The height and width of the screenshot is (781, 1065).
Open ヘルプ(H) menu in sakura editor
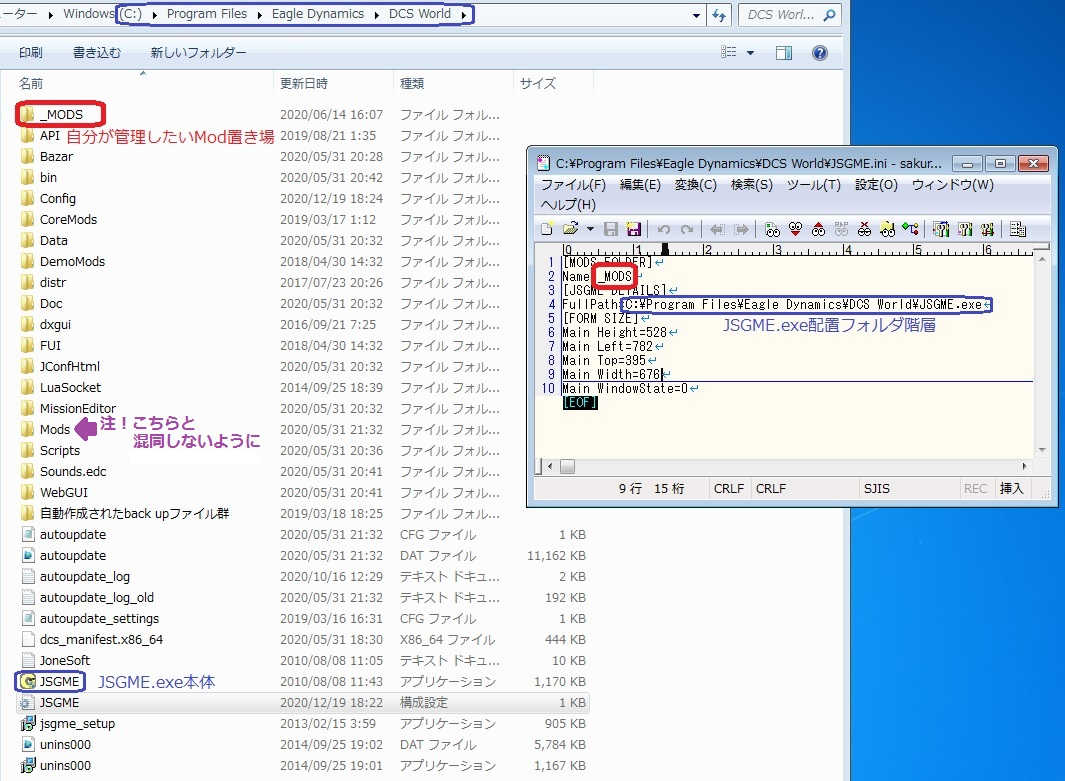568,204
